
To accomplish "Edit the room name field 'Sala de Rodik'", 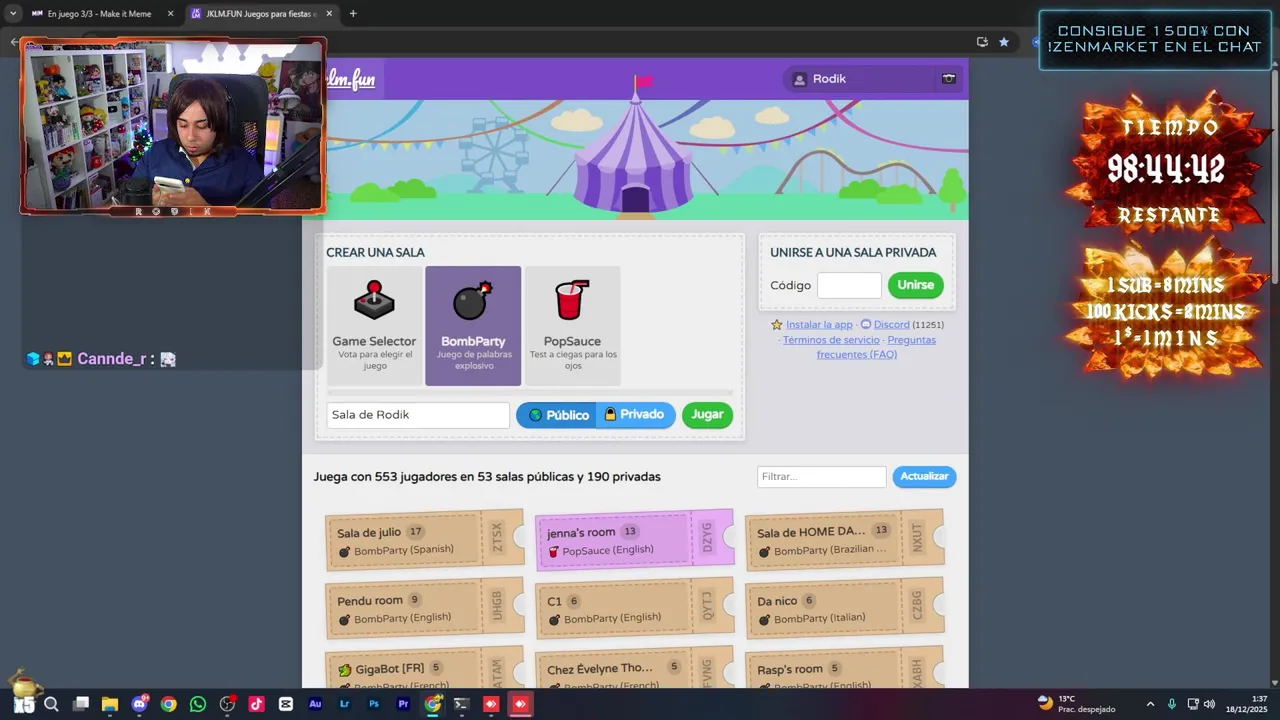I will tap(418, 415).
